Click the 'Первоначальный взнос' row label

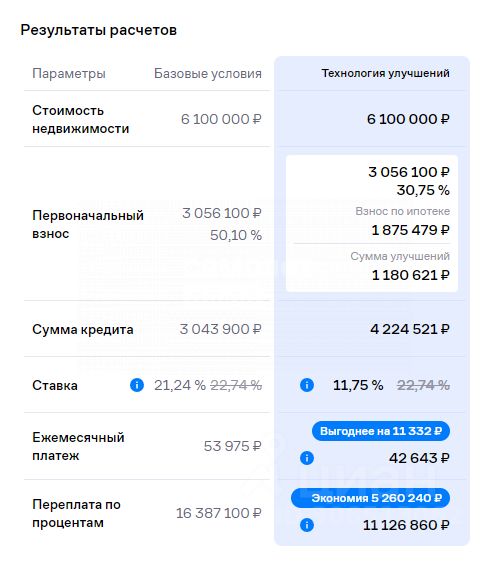(88, 224)
